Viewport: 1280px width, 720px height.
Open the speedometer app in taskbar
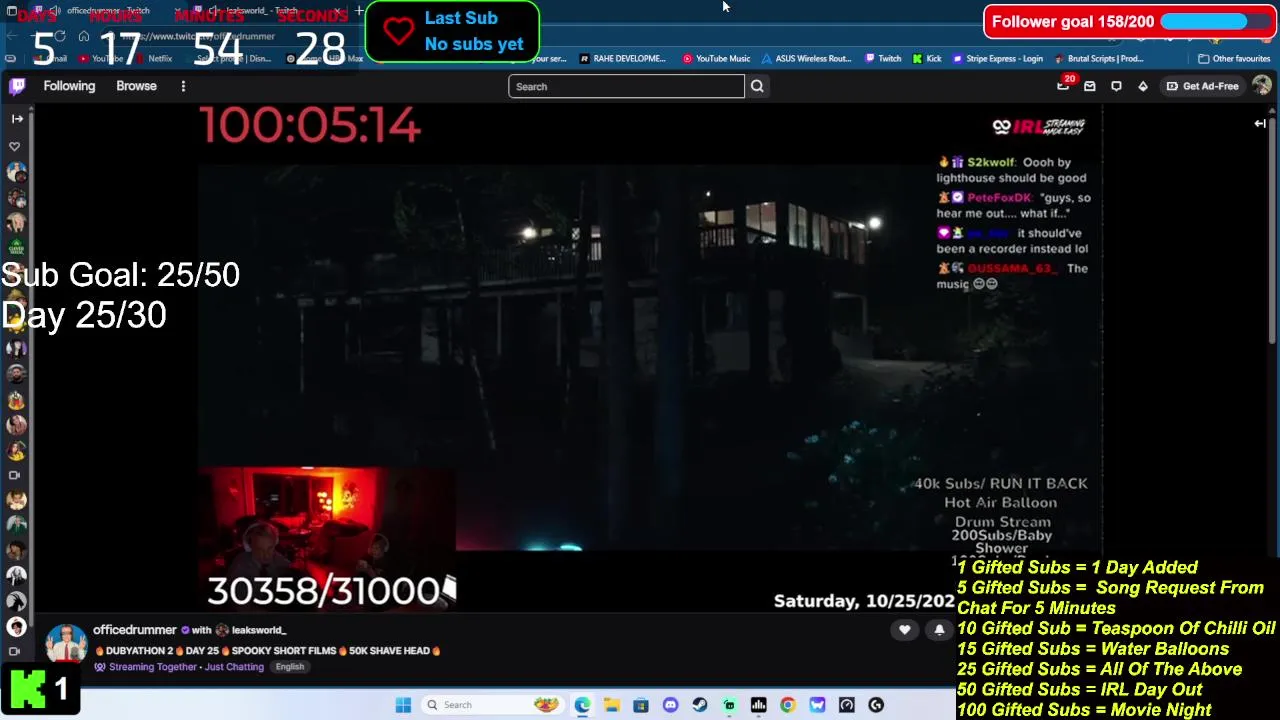point(847,705)
